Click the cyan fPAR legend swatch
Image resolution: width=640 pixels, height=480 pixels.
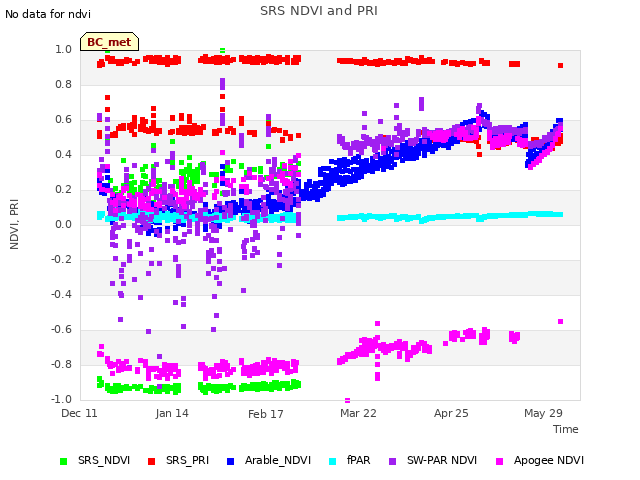(333, 461)
